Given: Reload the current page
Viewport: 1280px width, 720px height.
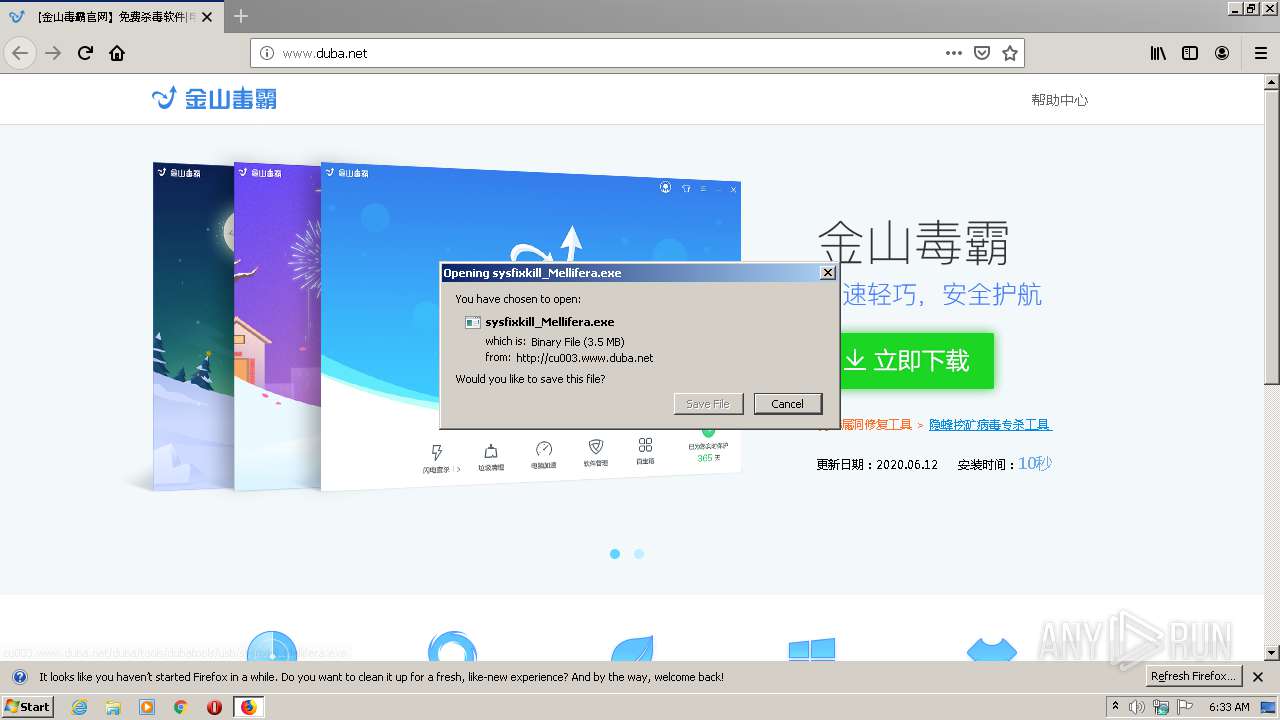Looking at the screenshot, I should pyautogui.click(x=85, y=53).
